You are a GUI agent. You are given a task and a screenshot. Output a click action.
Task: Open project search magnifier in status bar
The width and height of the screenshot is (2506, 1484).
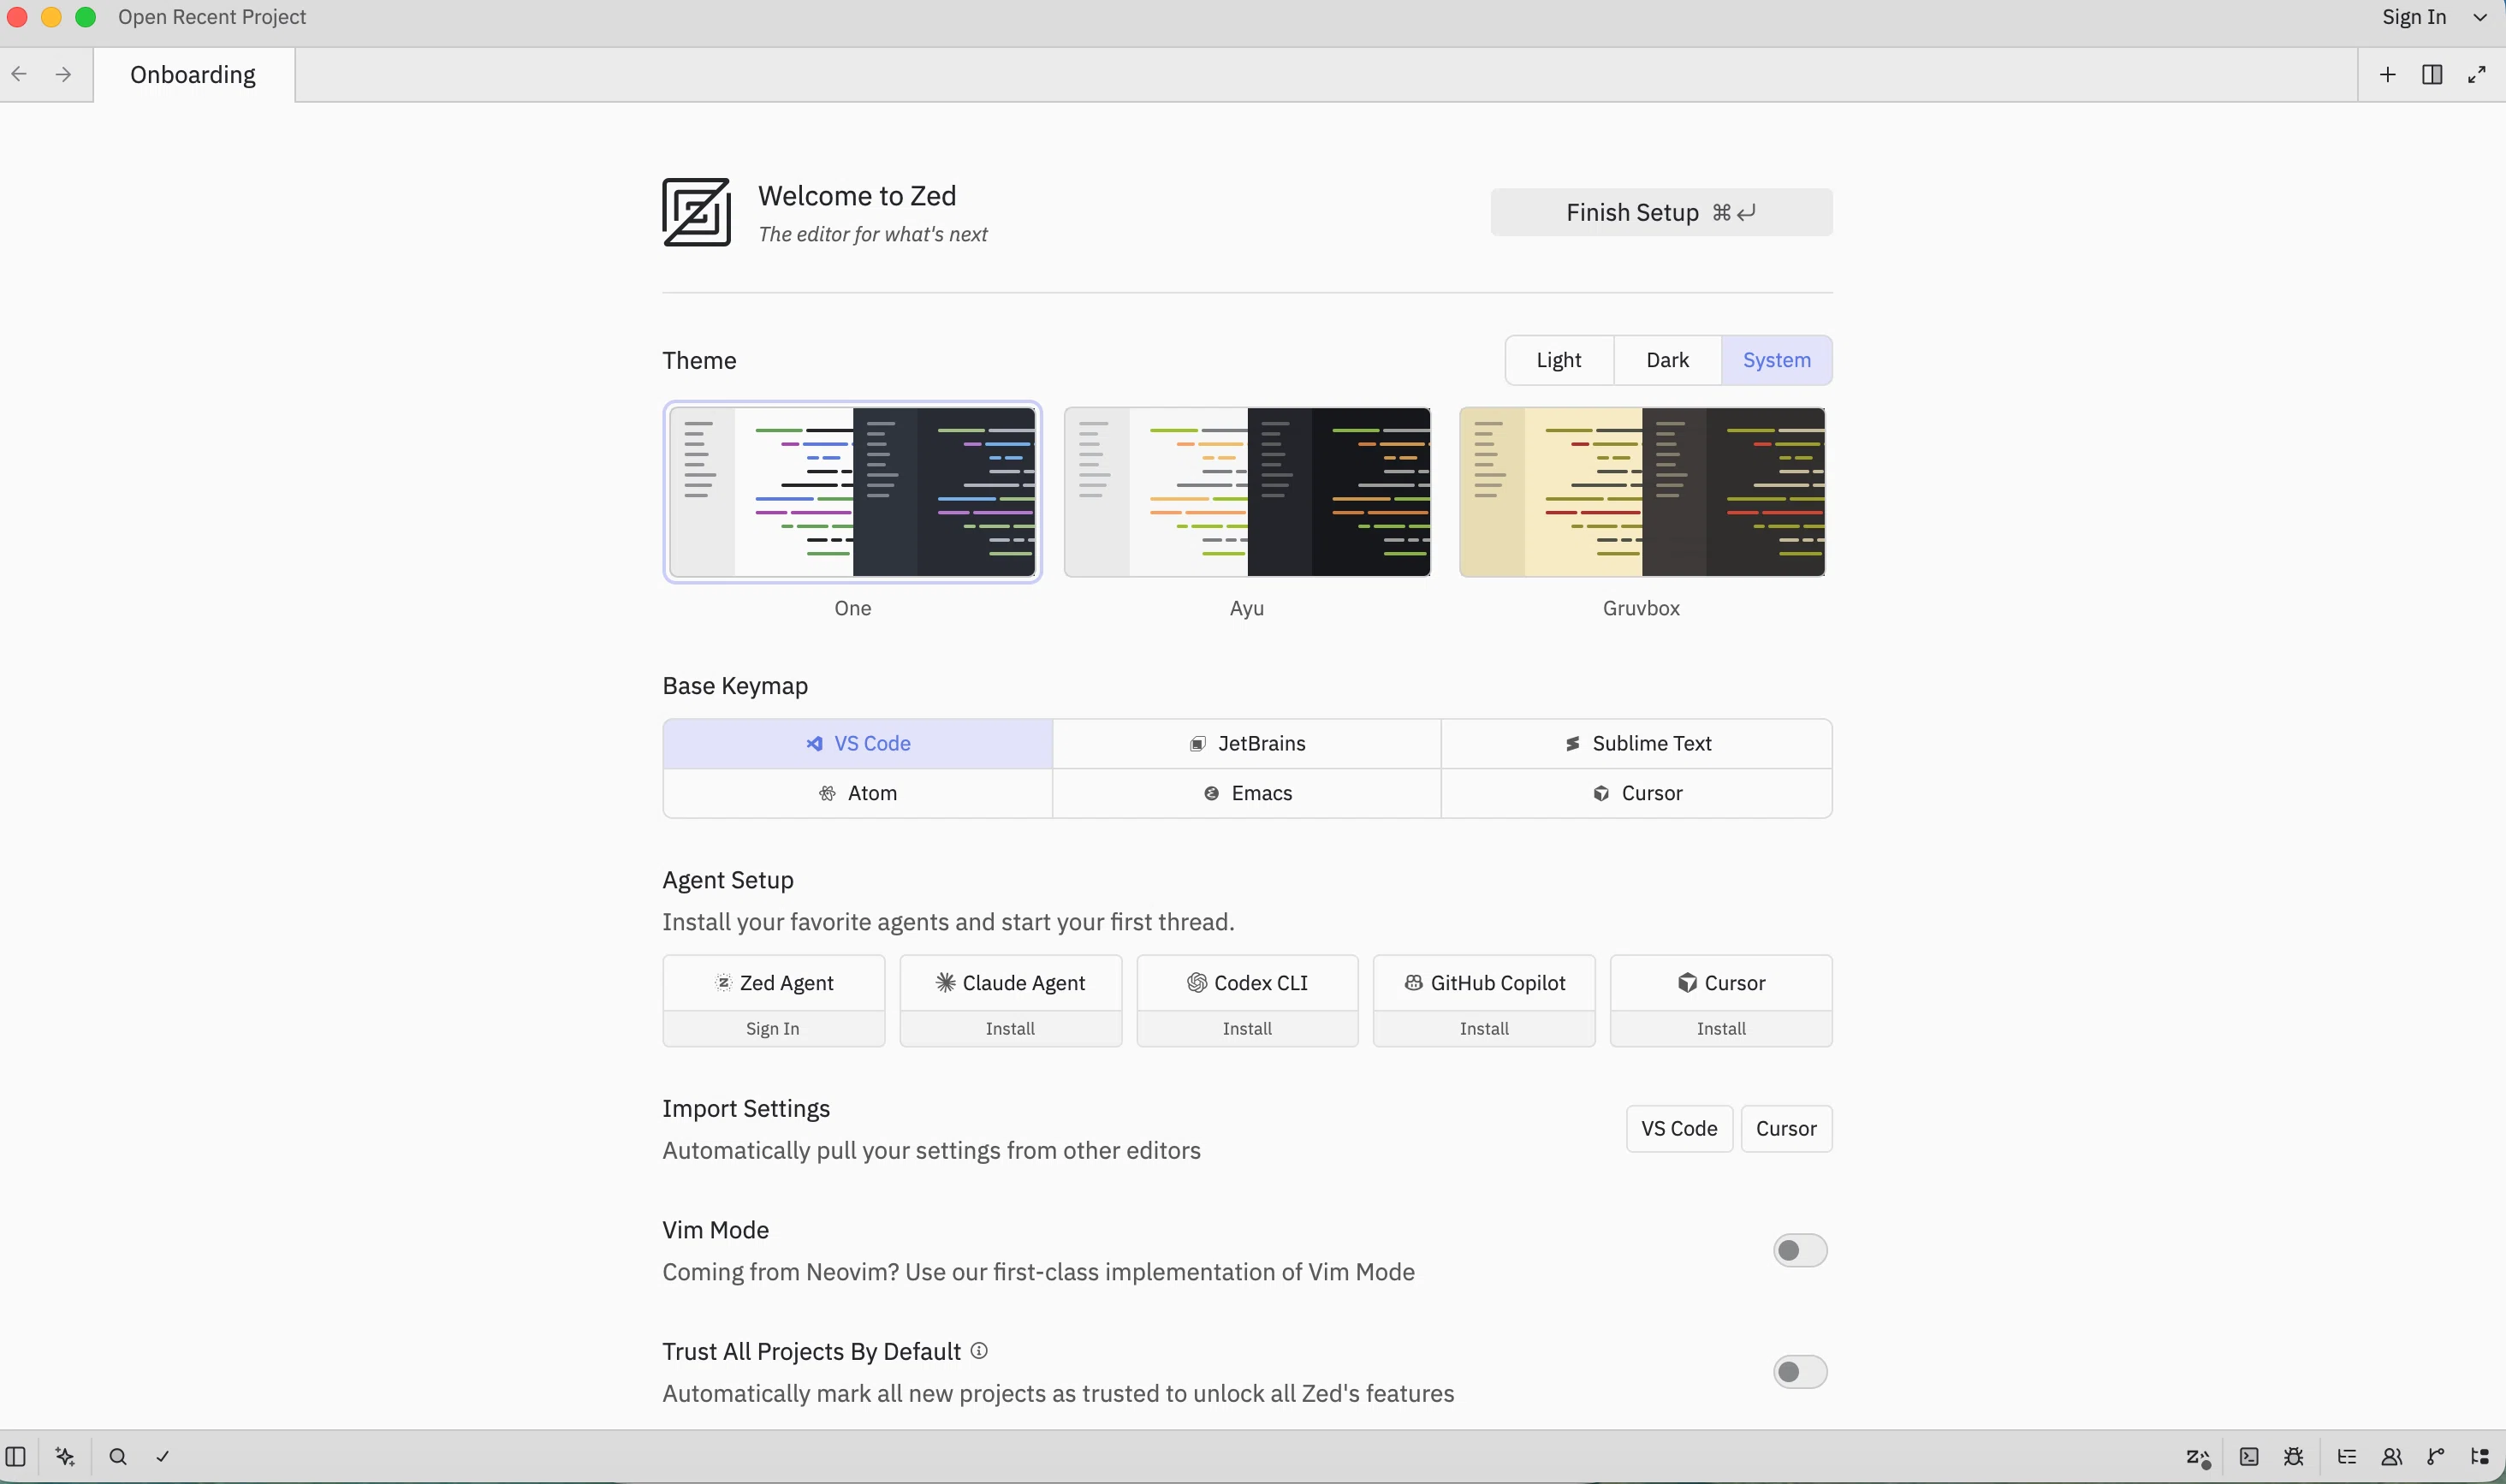(118, 1456)
